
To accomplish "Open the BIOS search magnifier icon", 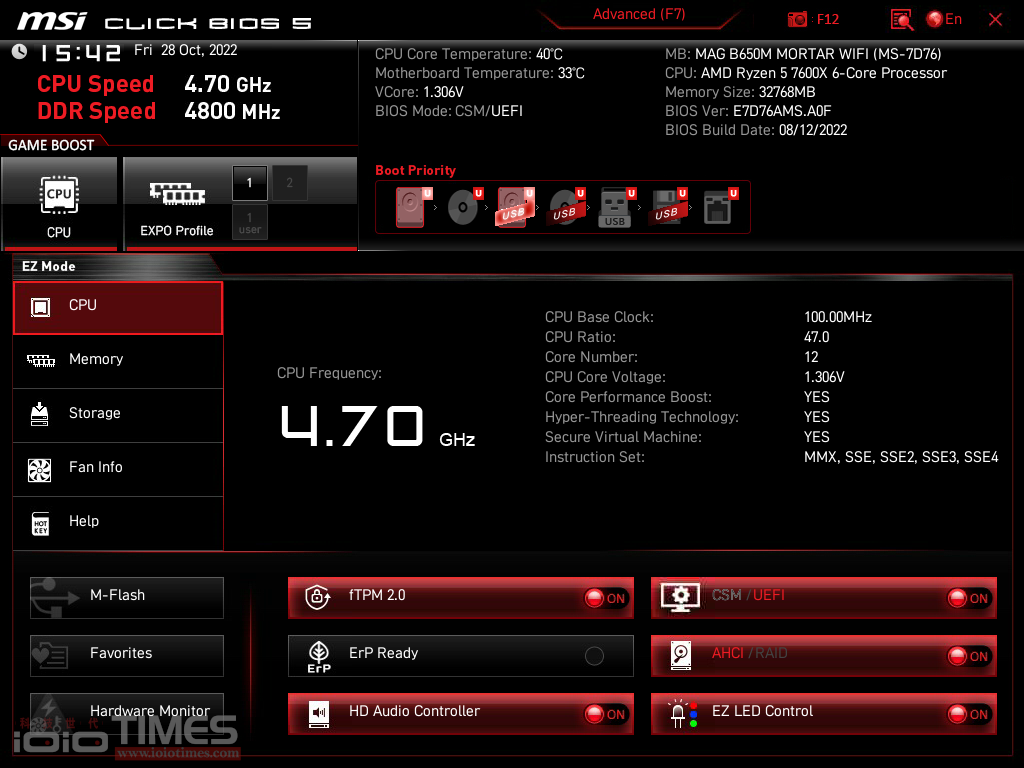I will click(901, 20).
